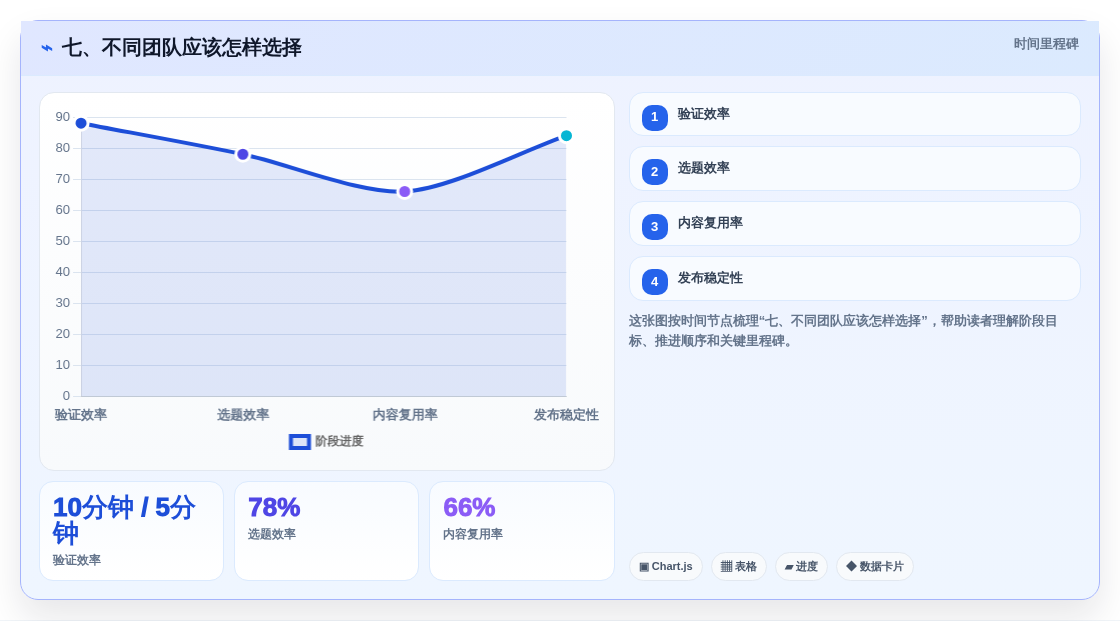Click the x-axis label 发布稳定性
The width and height of the screenshot is (1120, 621).
click(566, 414)
